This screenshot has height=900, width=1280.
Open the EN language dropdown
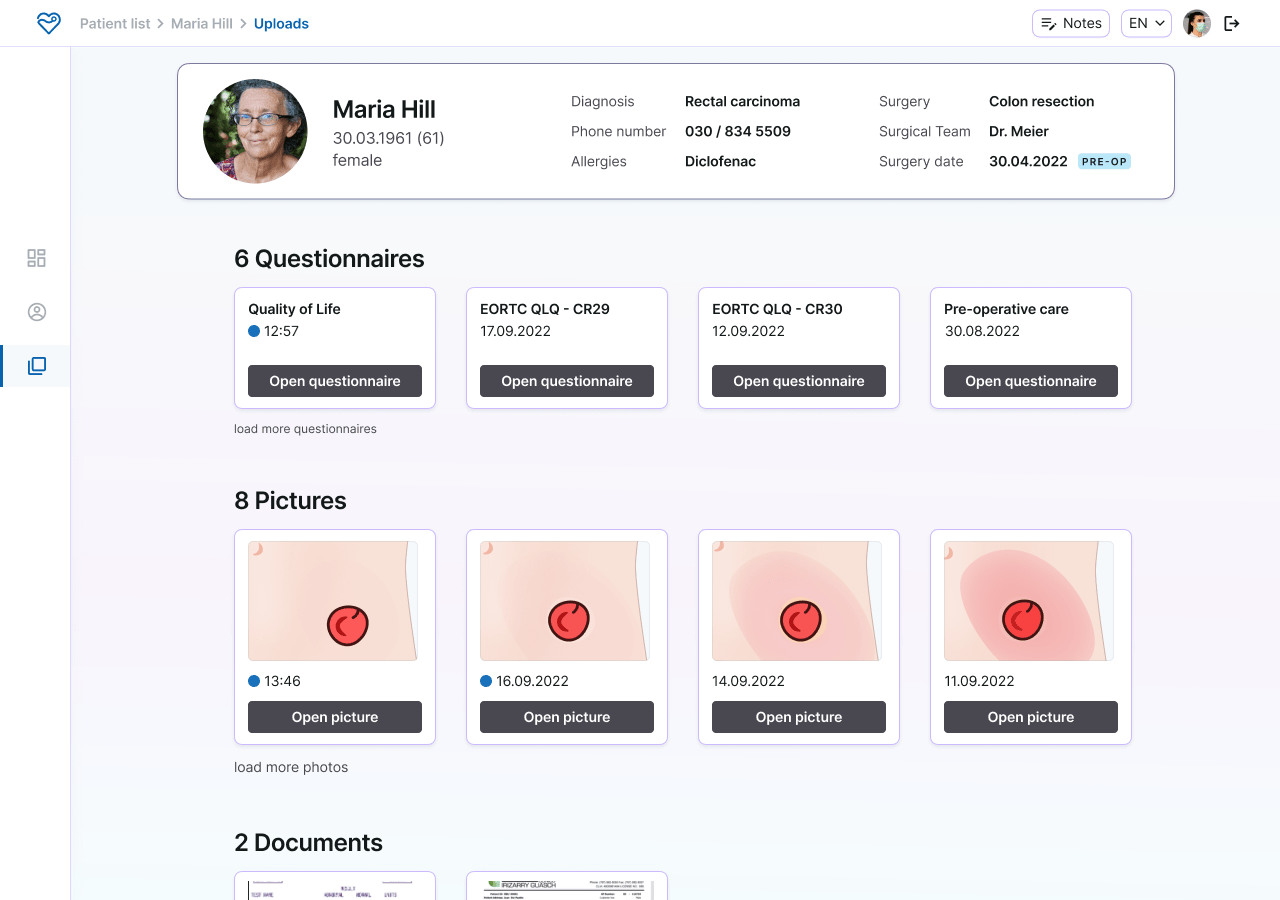pyautogui.click(x=1146, y=22)
